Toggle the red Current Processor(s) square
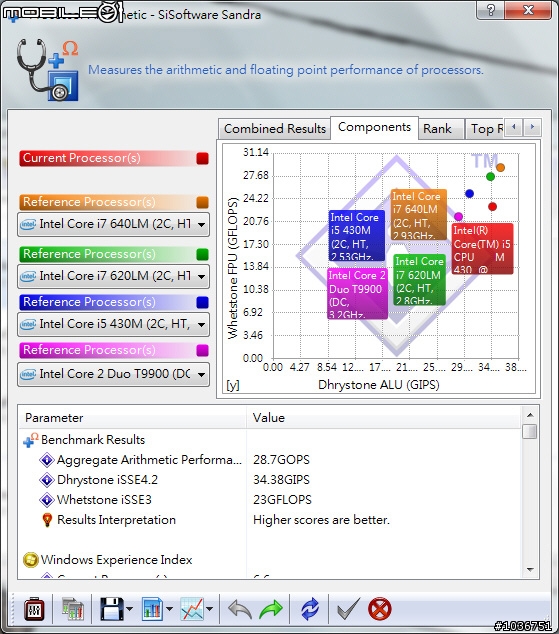559x634 pixels. 203,158
